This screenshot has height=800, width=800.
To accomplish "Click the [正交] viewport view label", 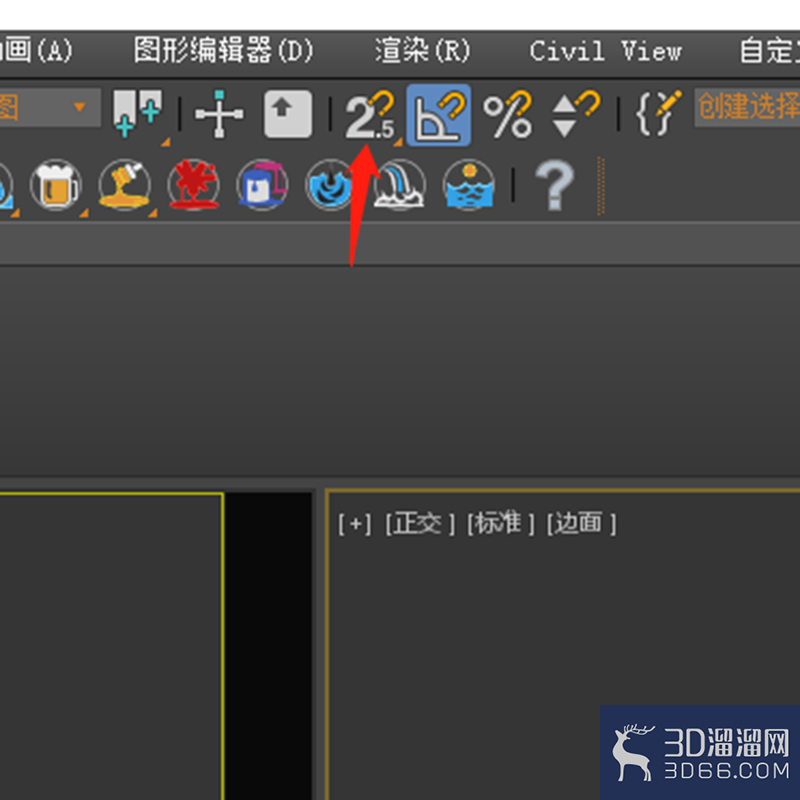I will click(420, 524).
